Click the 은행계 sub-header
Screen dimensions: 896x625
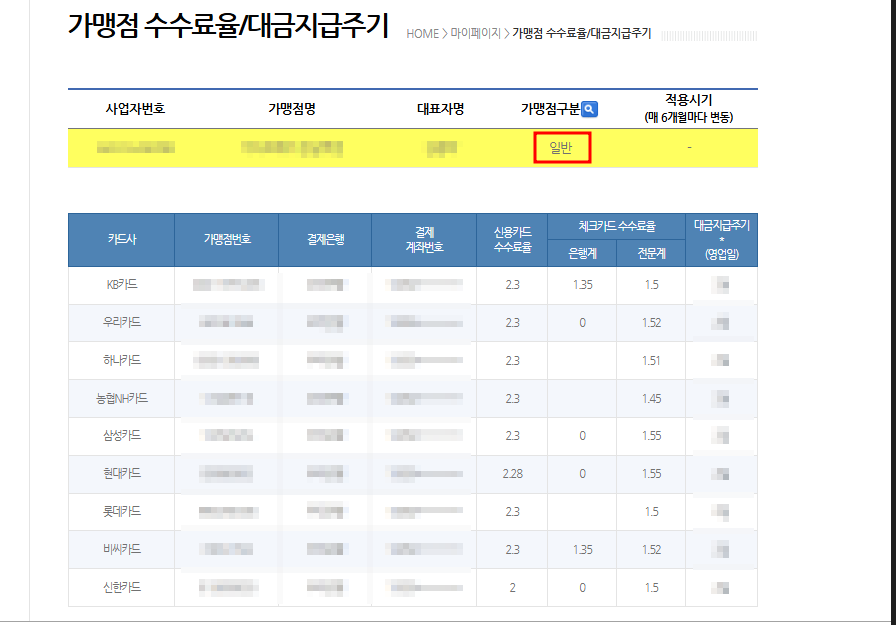point(582,253)
